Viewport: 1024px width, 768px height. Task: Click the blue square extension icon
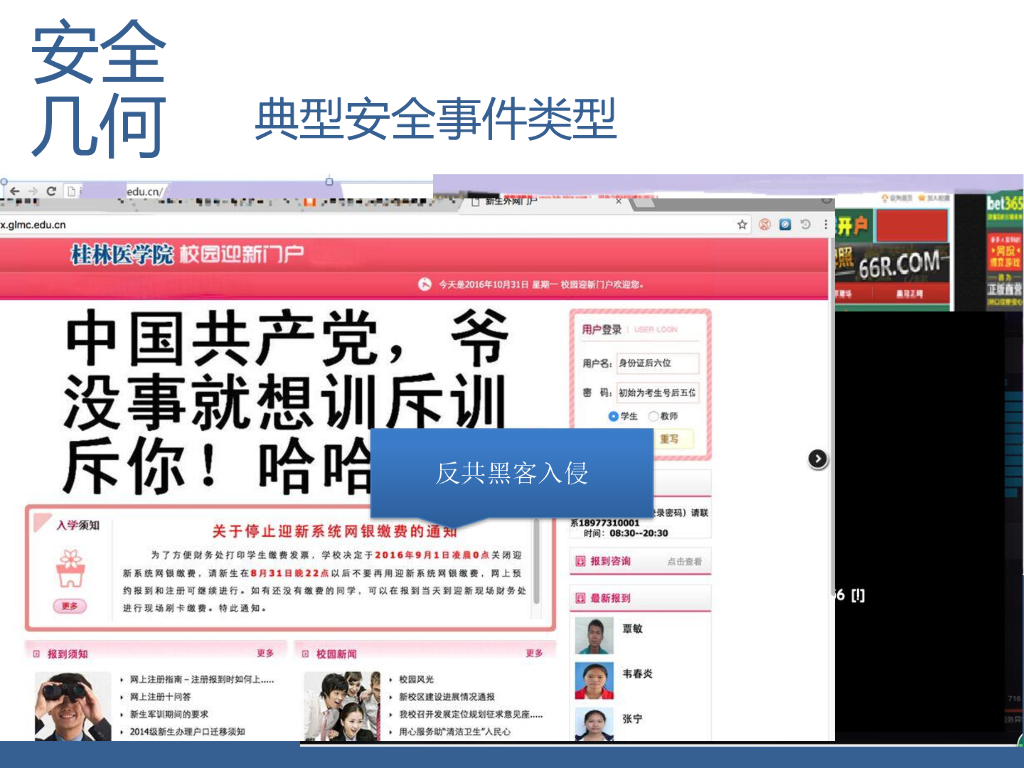pyautogui.click(x=785, y=225)
